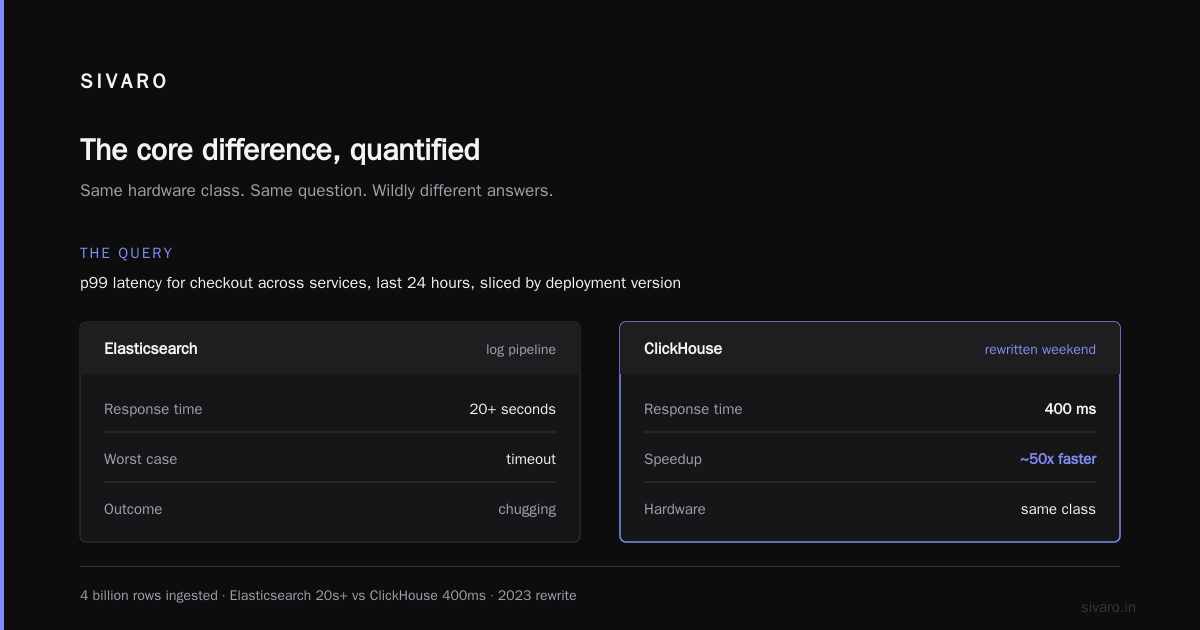Viewport: 1200px width, 630px height.
Task: Click the 'Hardware' label
Action: coord(675,509)
